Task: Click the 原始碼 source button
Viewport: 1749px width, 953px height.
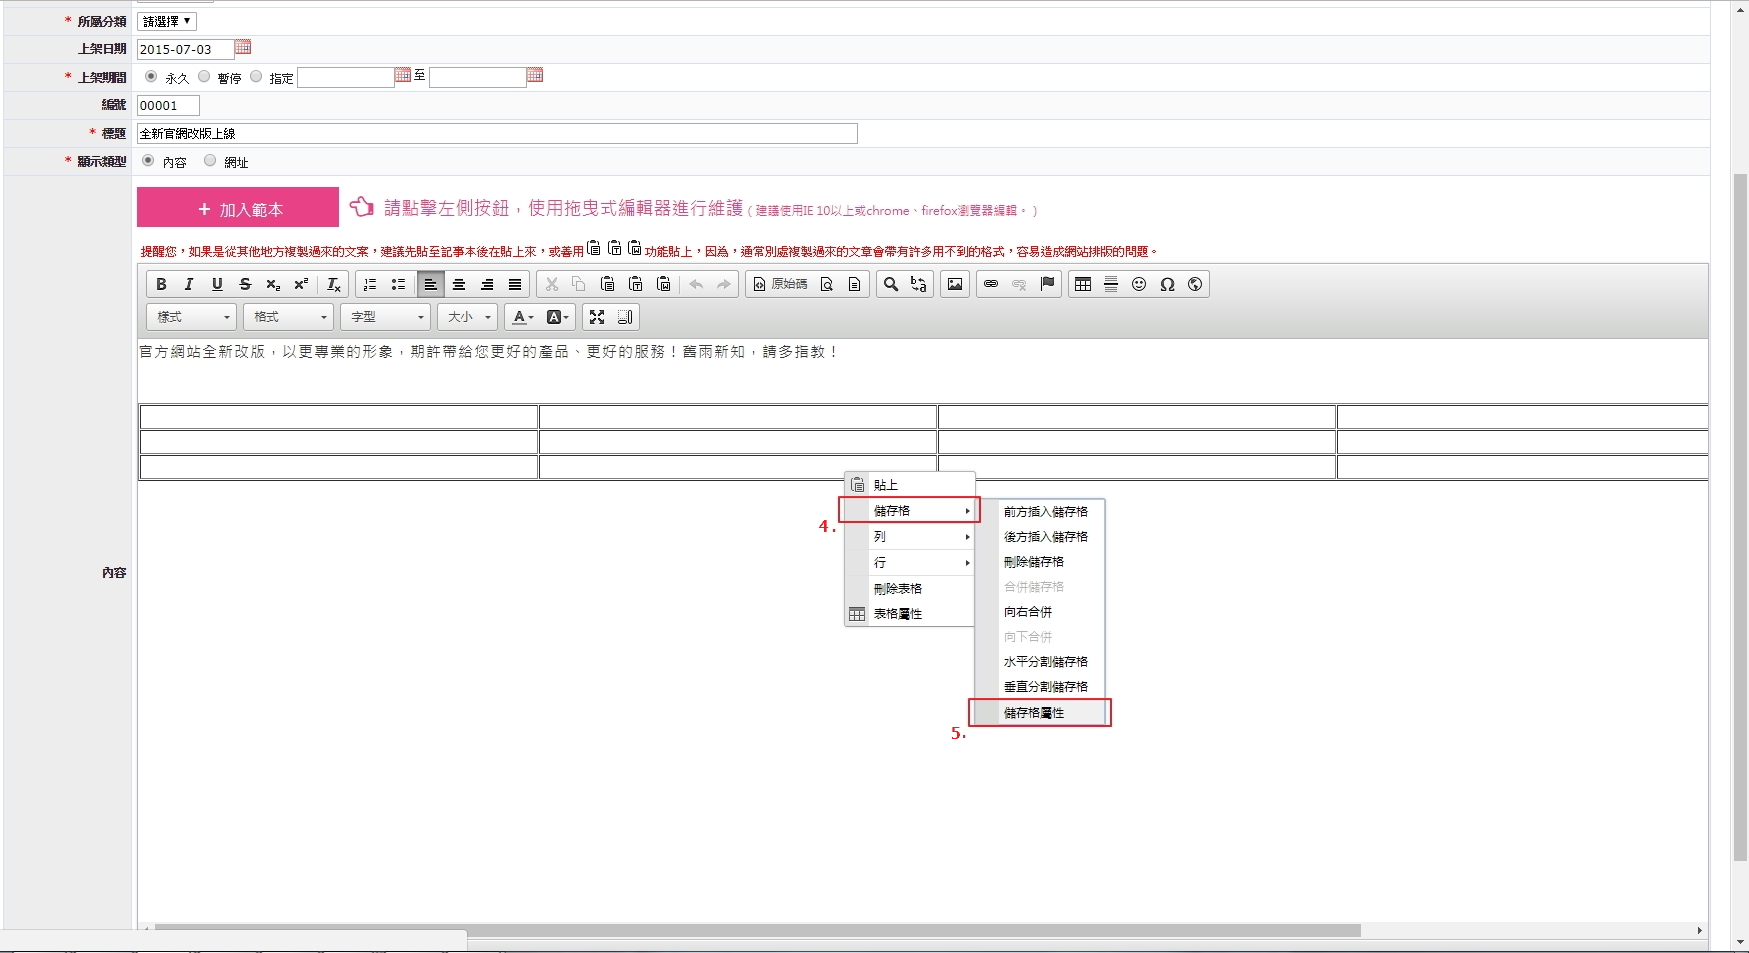Action: pyautogui.click(x=780, y=285)
